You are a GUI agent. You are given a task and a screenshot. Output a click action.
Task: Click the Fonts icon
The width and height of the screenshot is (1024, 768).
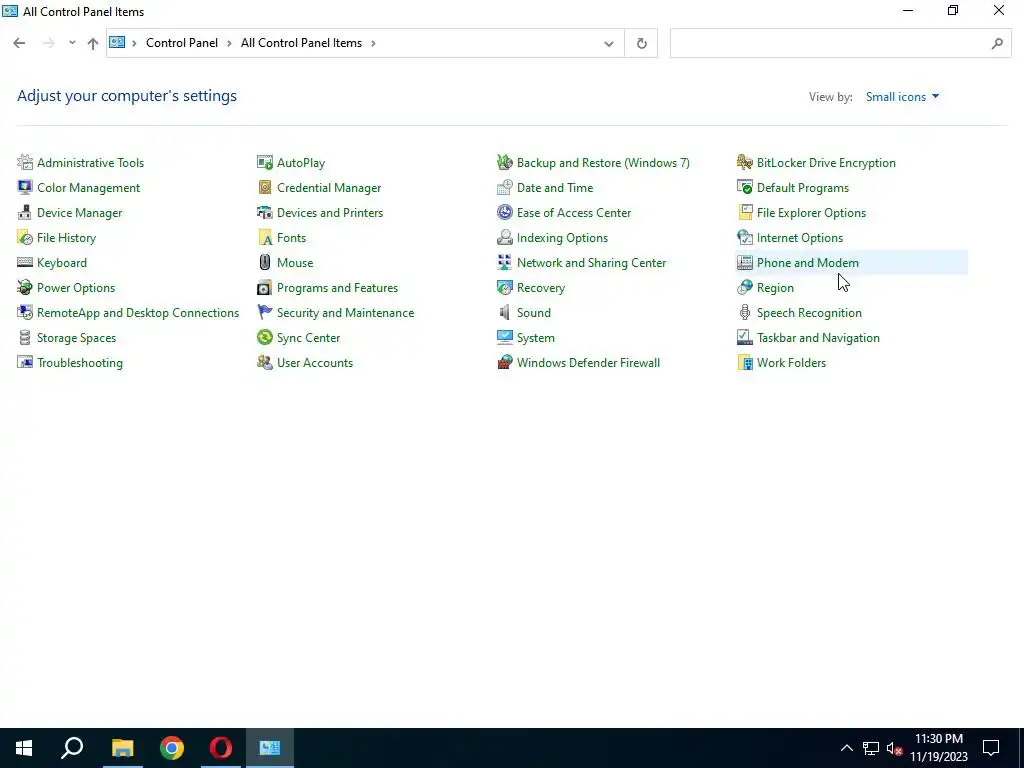pyautogui.click(x=264, y=238)
